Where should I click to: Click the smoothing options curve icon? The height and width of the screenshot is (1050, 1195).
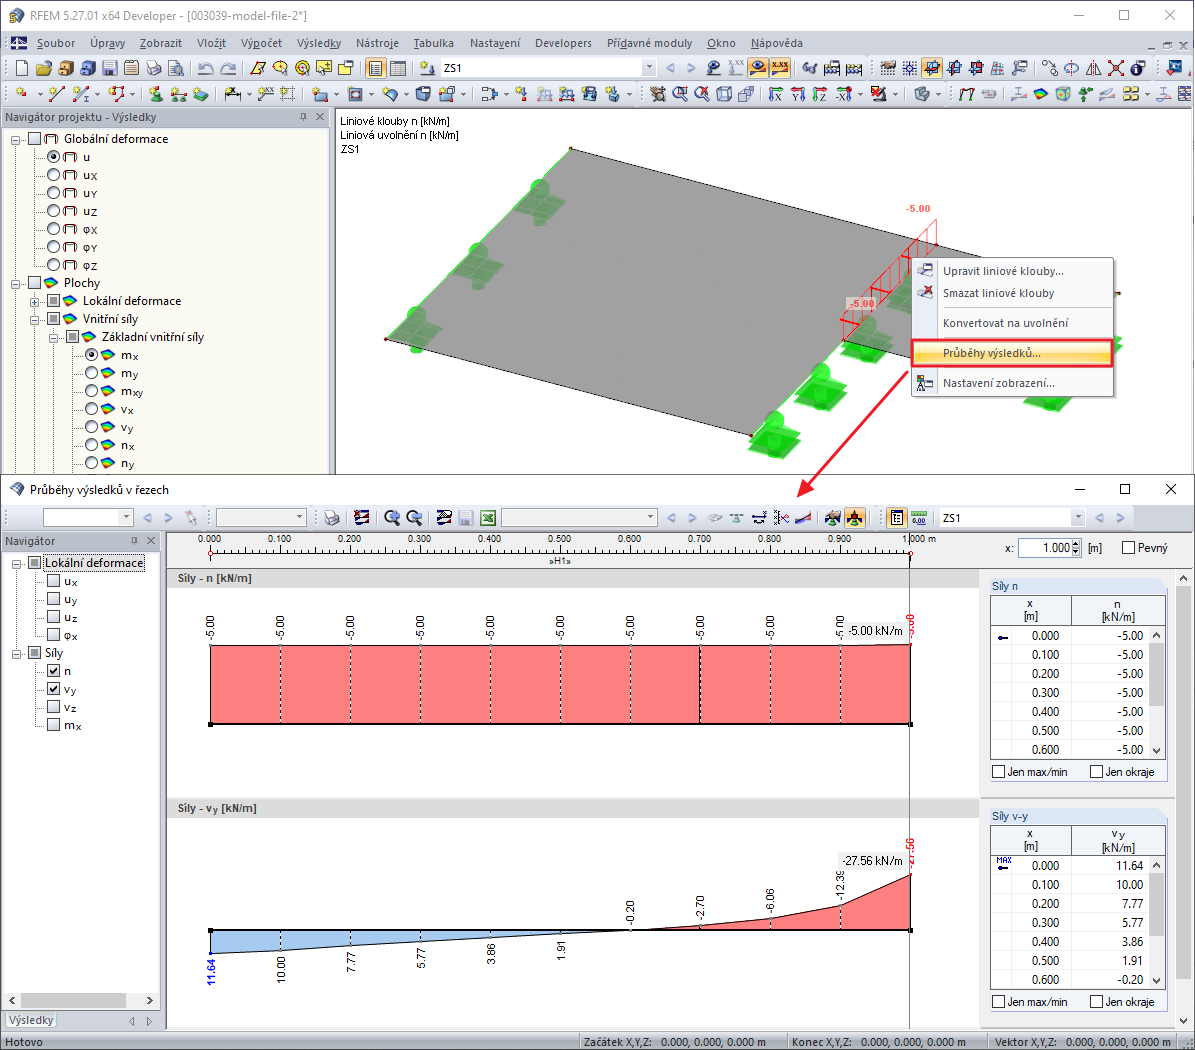803,518
